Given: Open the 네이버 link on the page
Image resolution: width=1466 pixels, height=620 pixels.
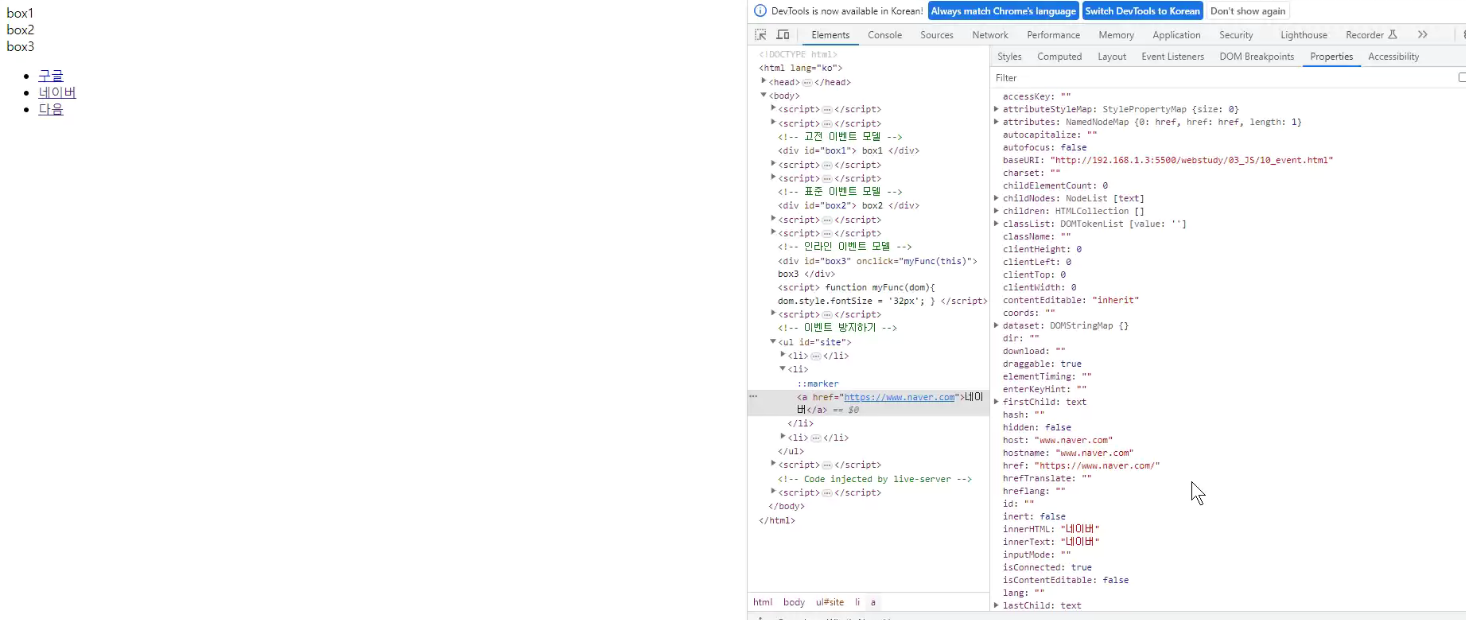Looking at the screenshot, I should point(57,93).
